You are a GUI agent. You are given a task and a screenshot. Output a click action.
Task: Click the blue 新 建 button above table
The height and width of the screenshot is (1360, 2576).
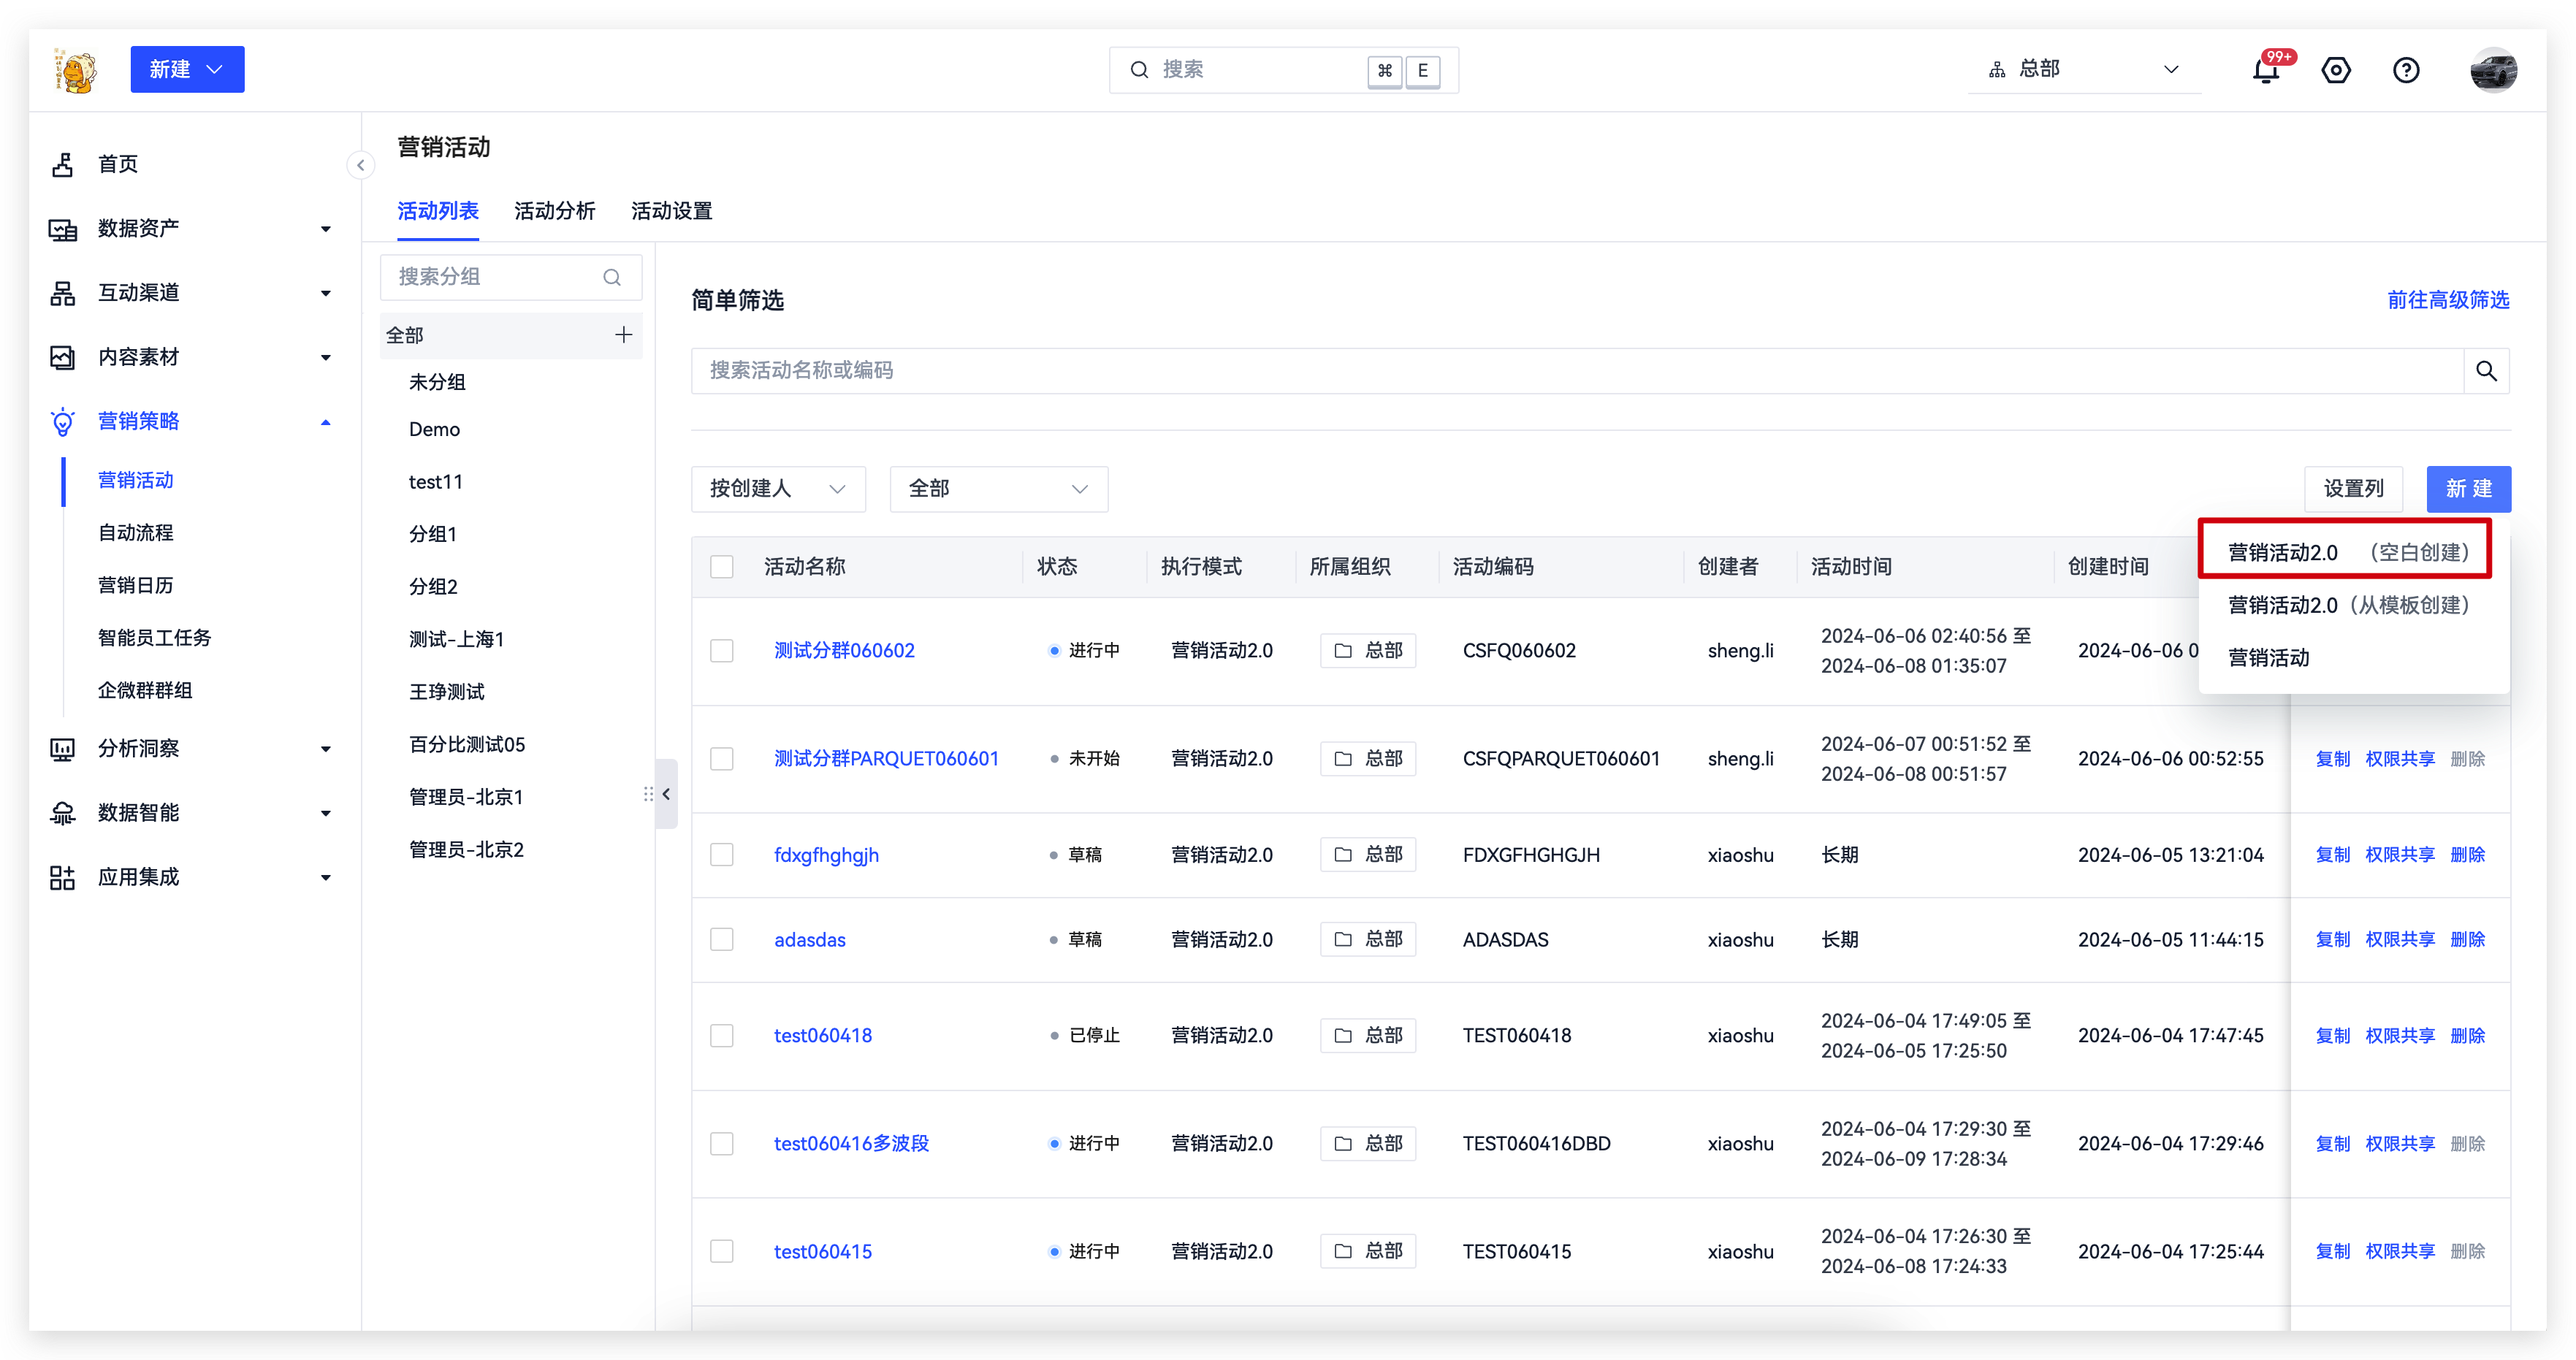pyautogui.click(x=2468, y=489)
